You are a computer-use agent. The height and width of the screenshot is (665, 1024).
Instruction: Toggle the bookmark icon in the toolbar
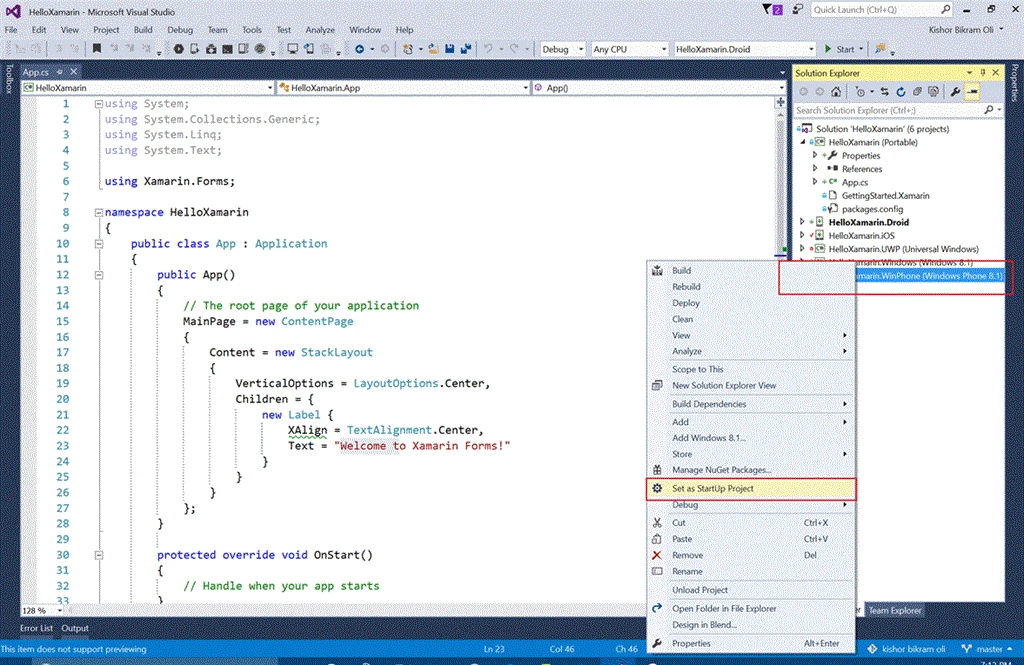(x=97, y=49)
